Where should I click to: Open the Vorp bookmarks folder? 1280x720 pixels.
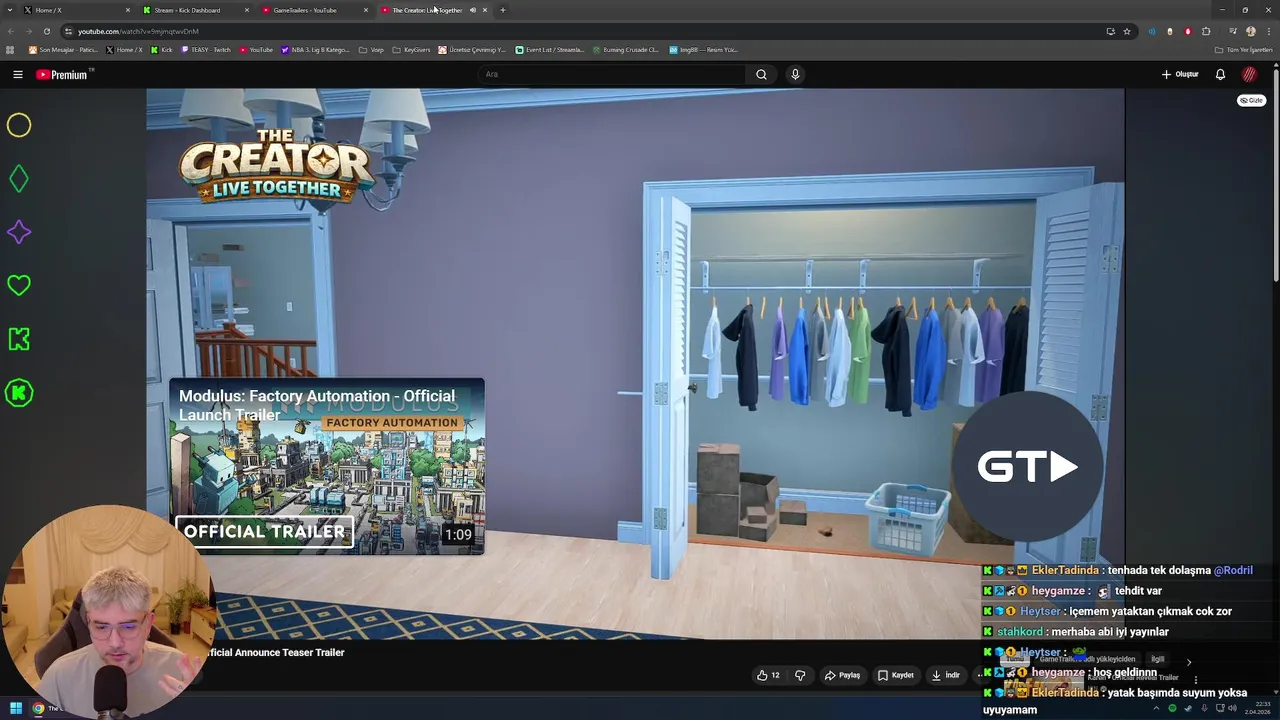coord(371,49)
